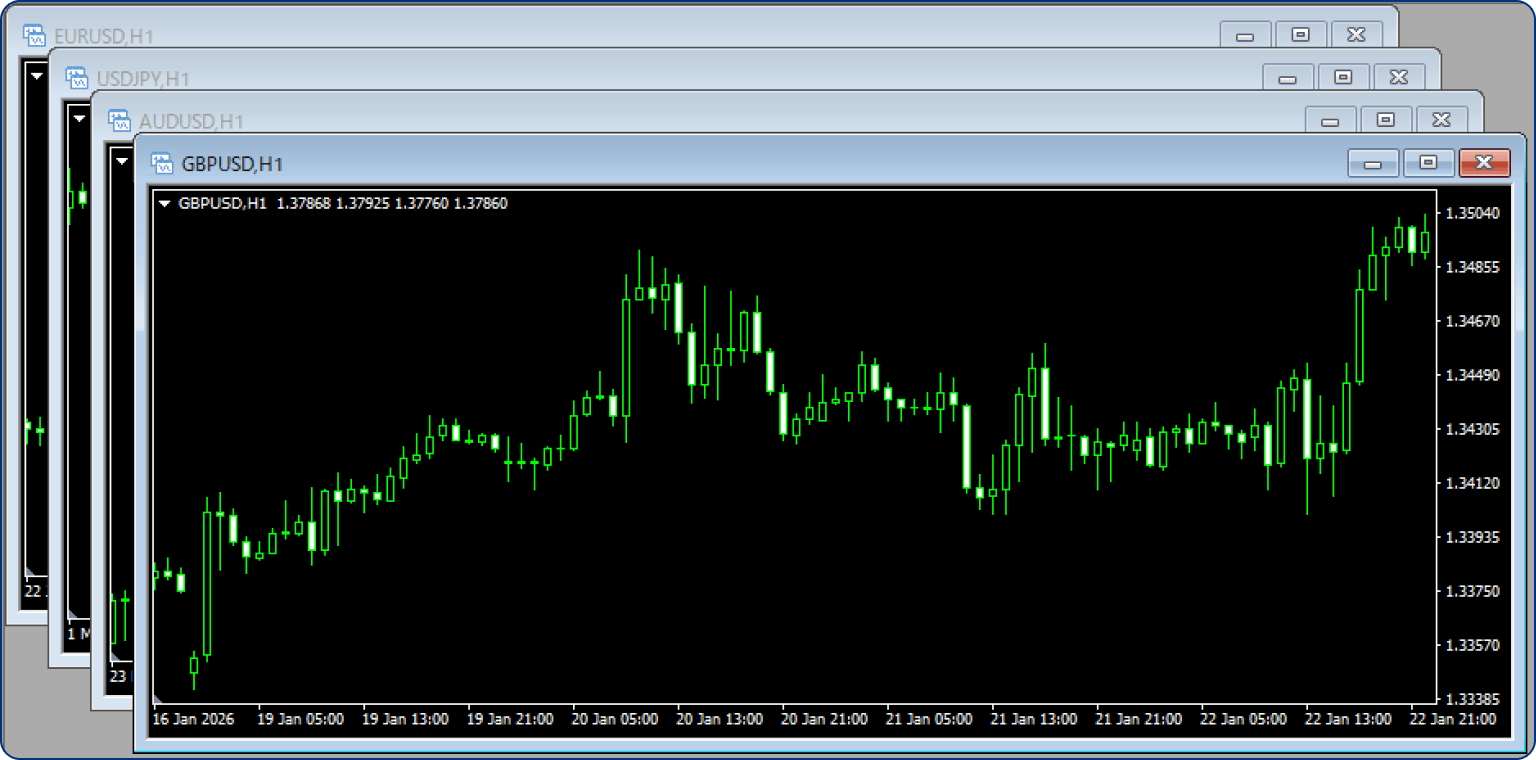Minimize the GBPUSD,H1 chart window
Viewport: 1536px width, 760px height.
(x=1373, y=163)
